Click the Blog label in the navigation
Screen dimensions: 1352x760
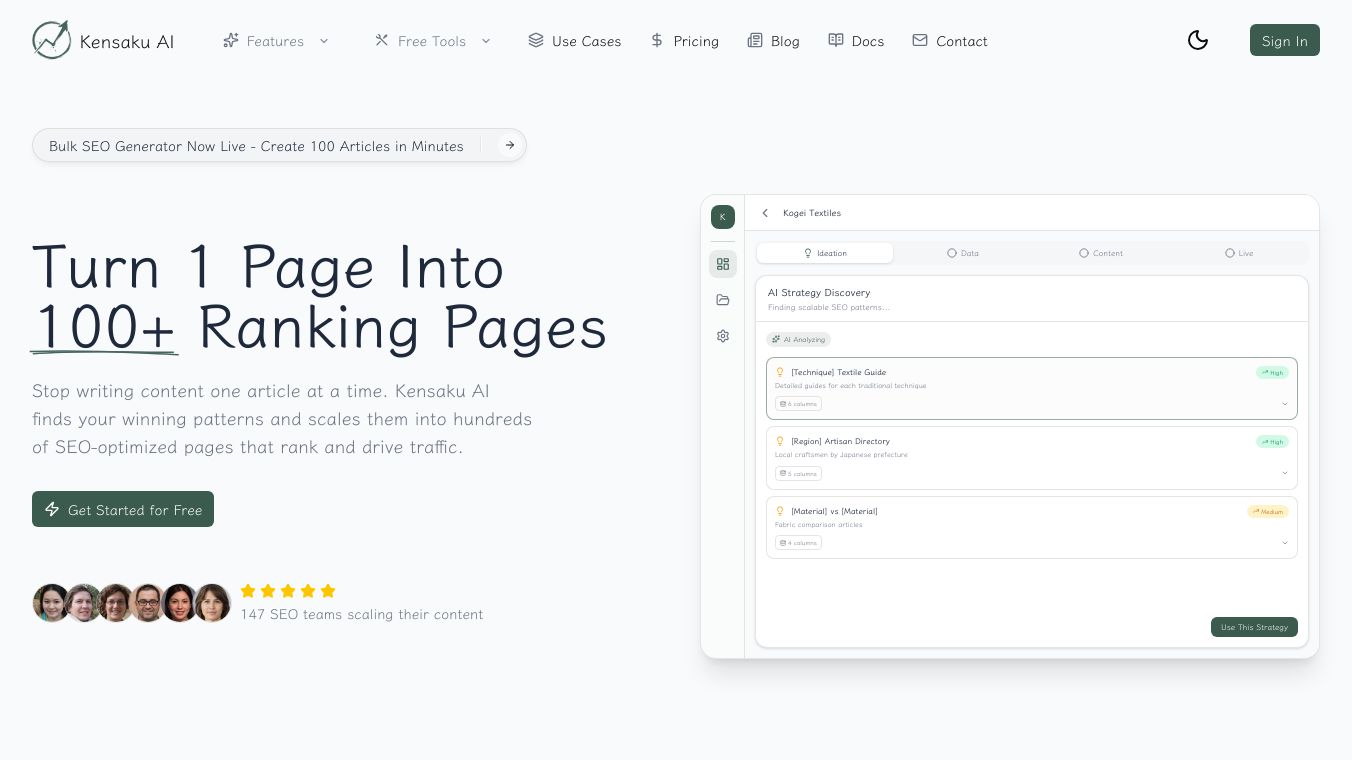[x=785, y=41]
